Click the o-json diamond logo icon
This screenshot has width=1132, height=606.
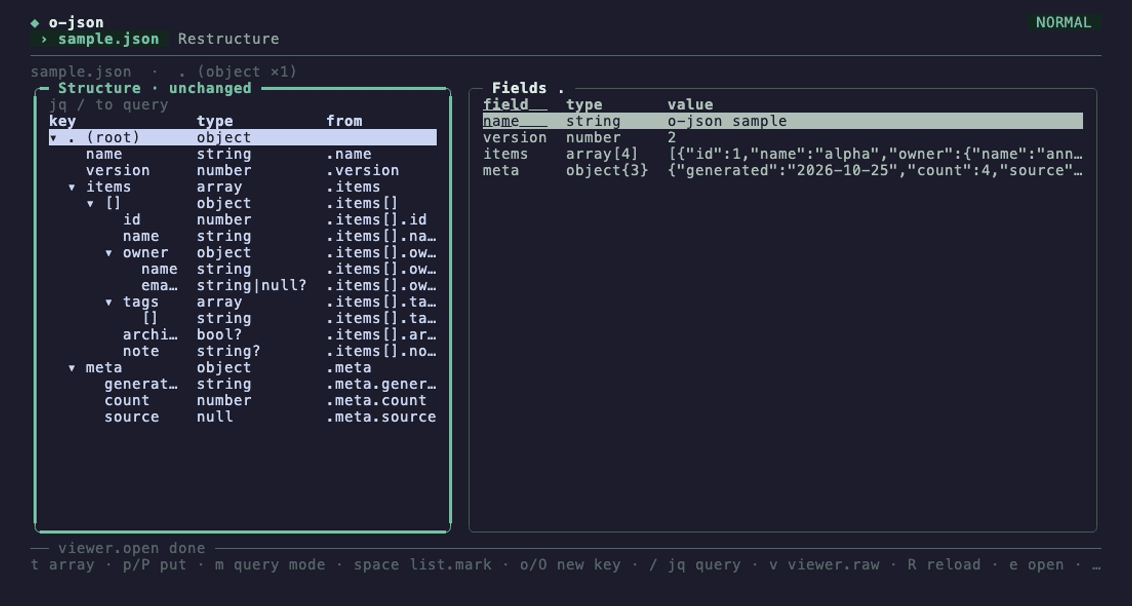(x=35, y=23)
